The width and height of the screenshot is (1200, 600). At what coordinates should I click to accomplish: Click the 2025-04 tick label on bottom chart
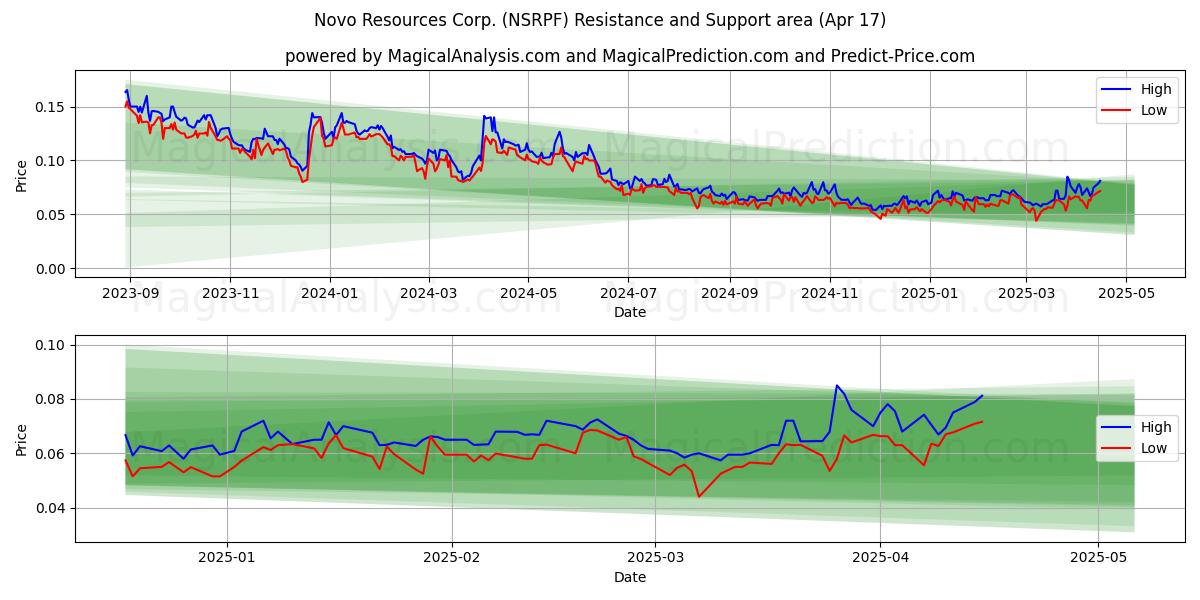pyautogui.click(x=880, y=560)
